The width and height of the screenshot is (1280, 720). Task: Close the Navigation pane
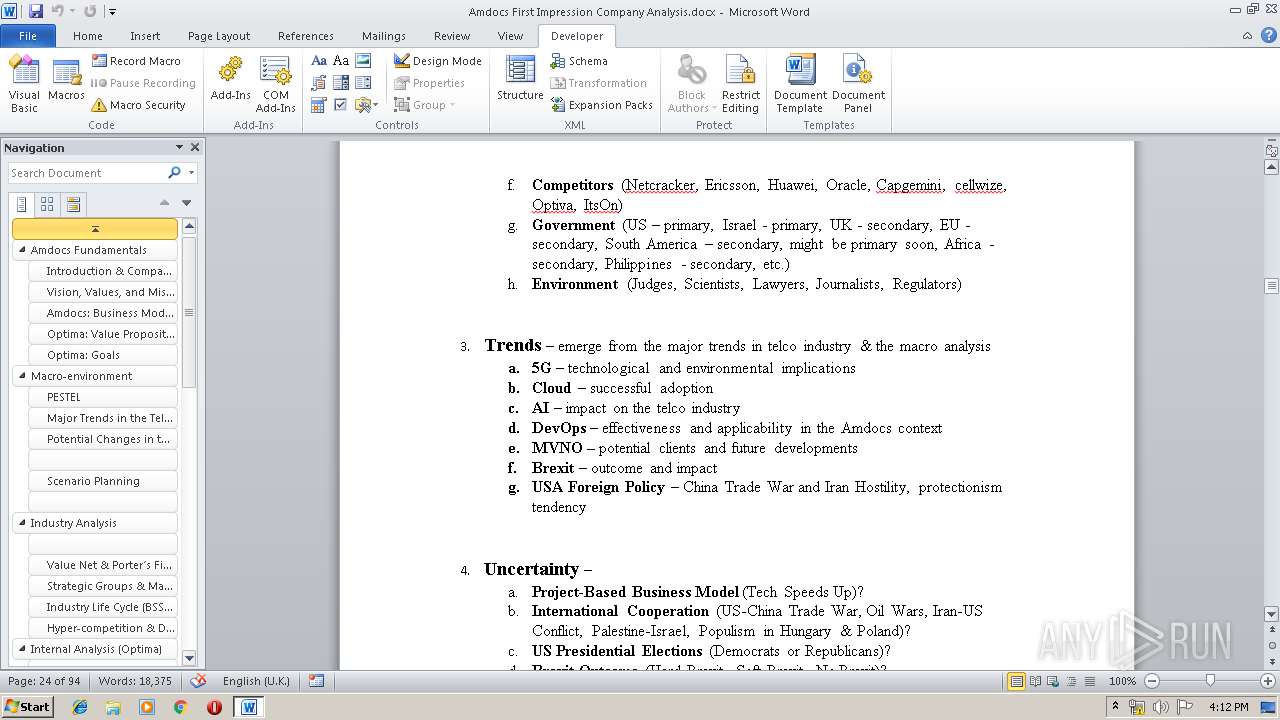pyautogui.click(x=195, y=147)
